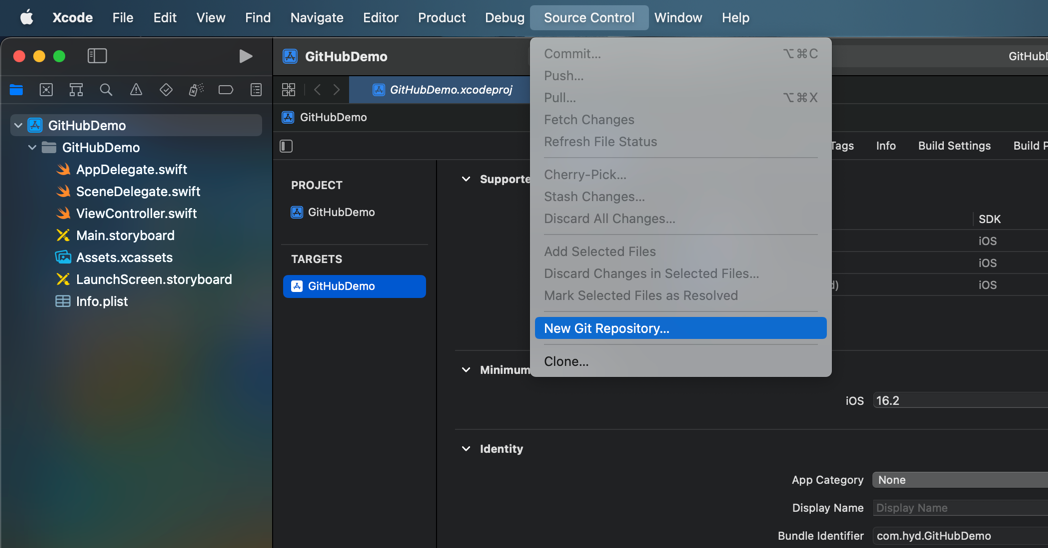Open the Source Control navigator icon
The width and height of the screenshot is (1048, 548).
[x=46, y=90]
